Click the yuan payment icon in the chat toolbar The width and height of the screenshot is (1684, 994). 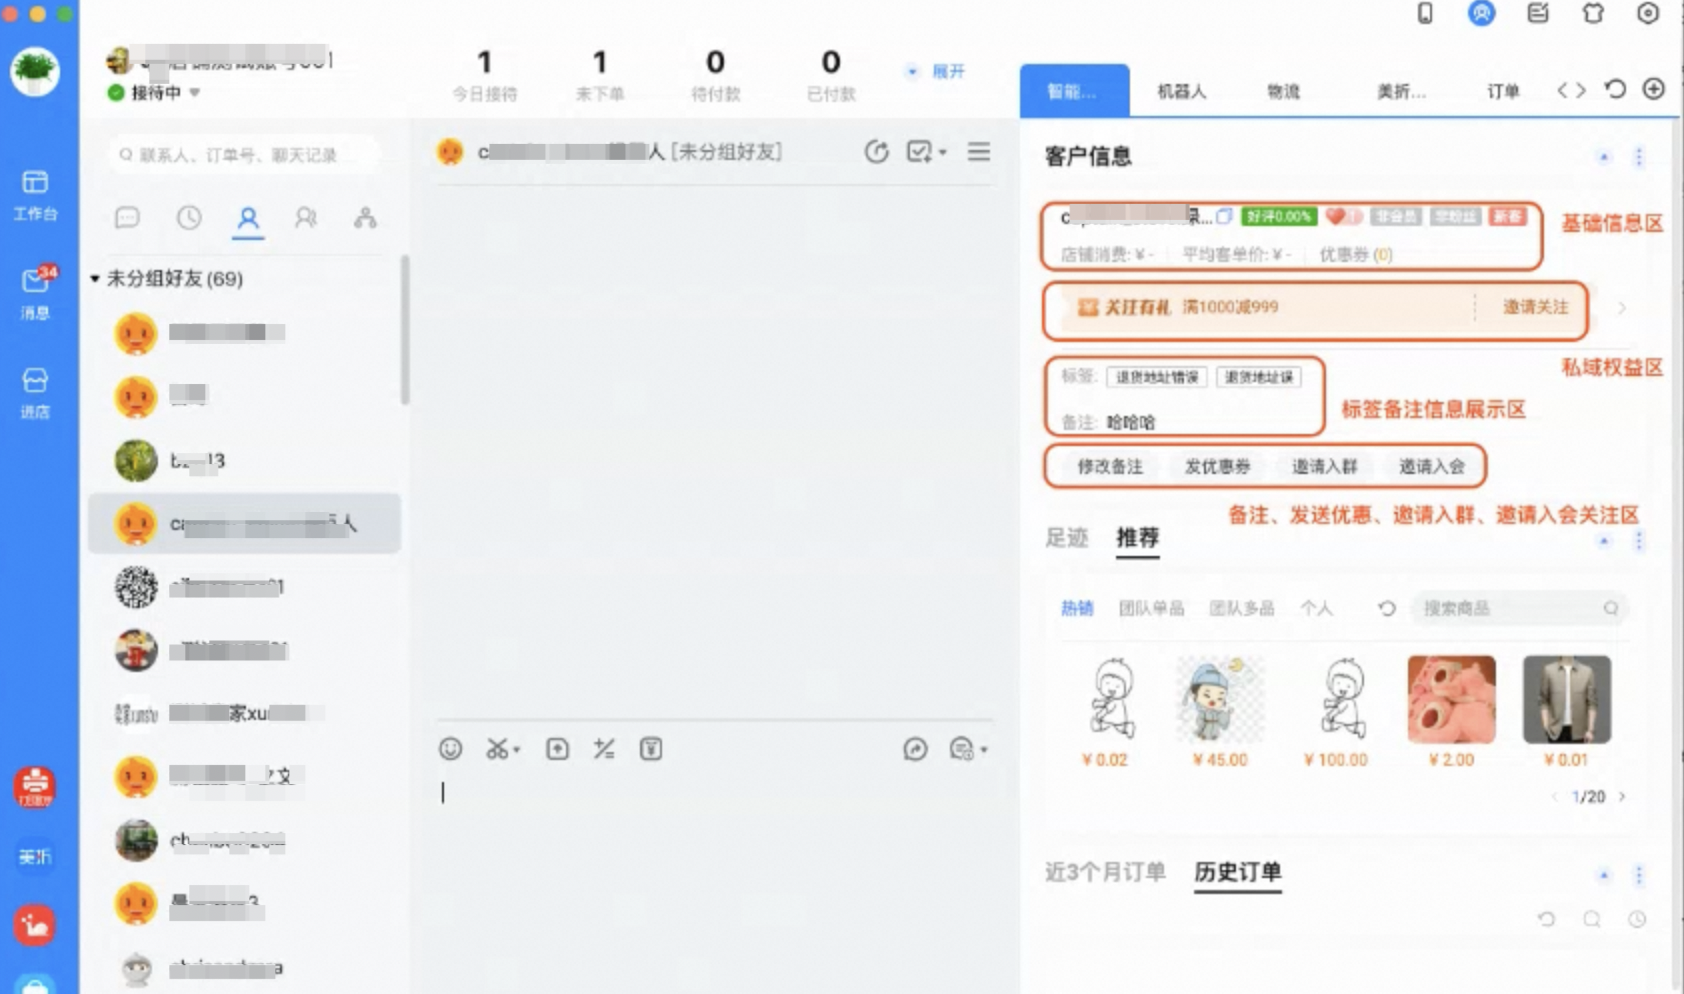coord(651,749)
